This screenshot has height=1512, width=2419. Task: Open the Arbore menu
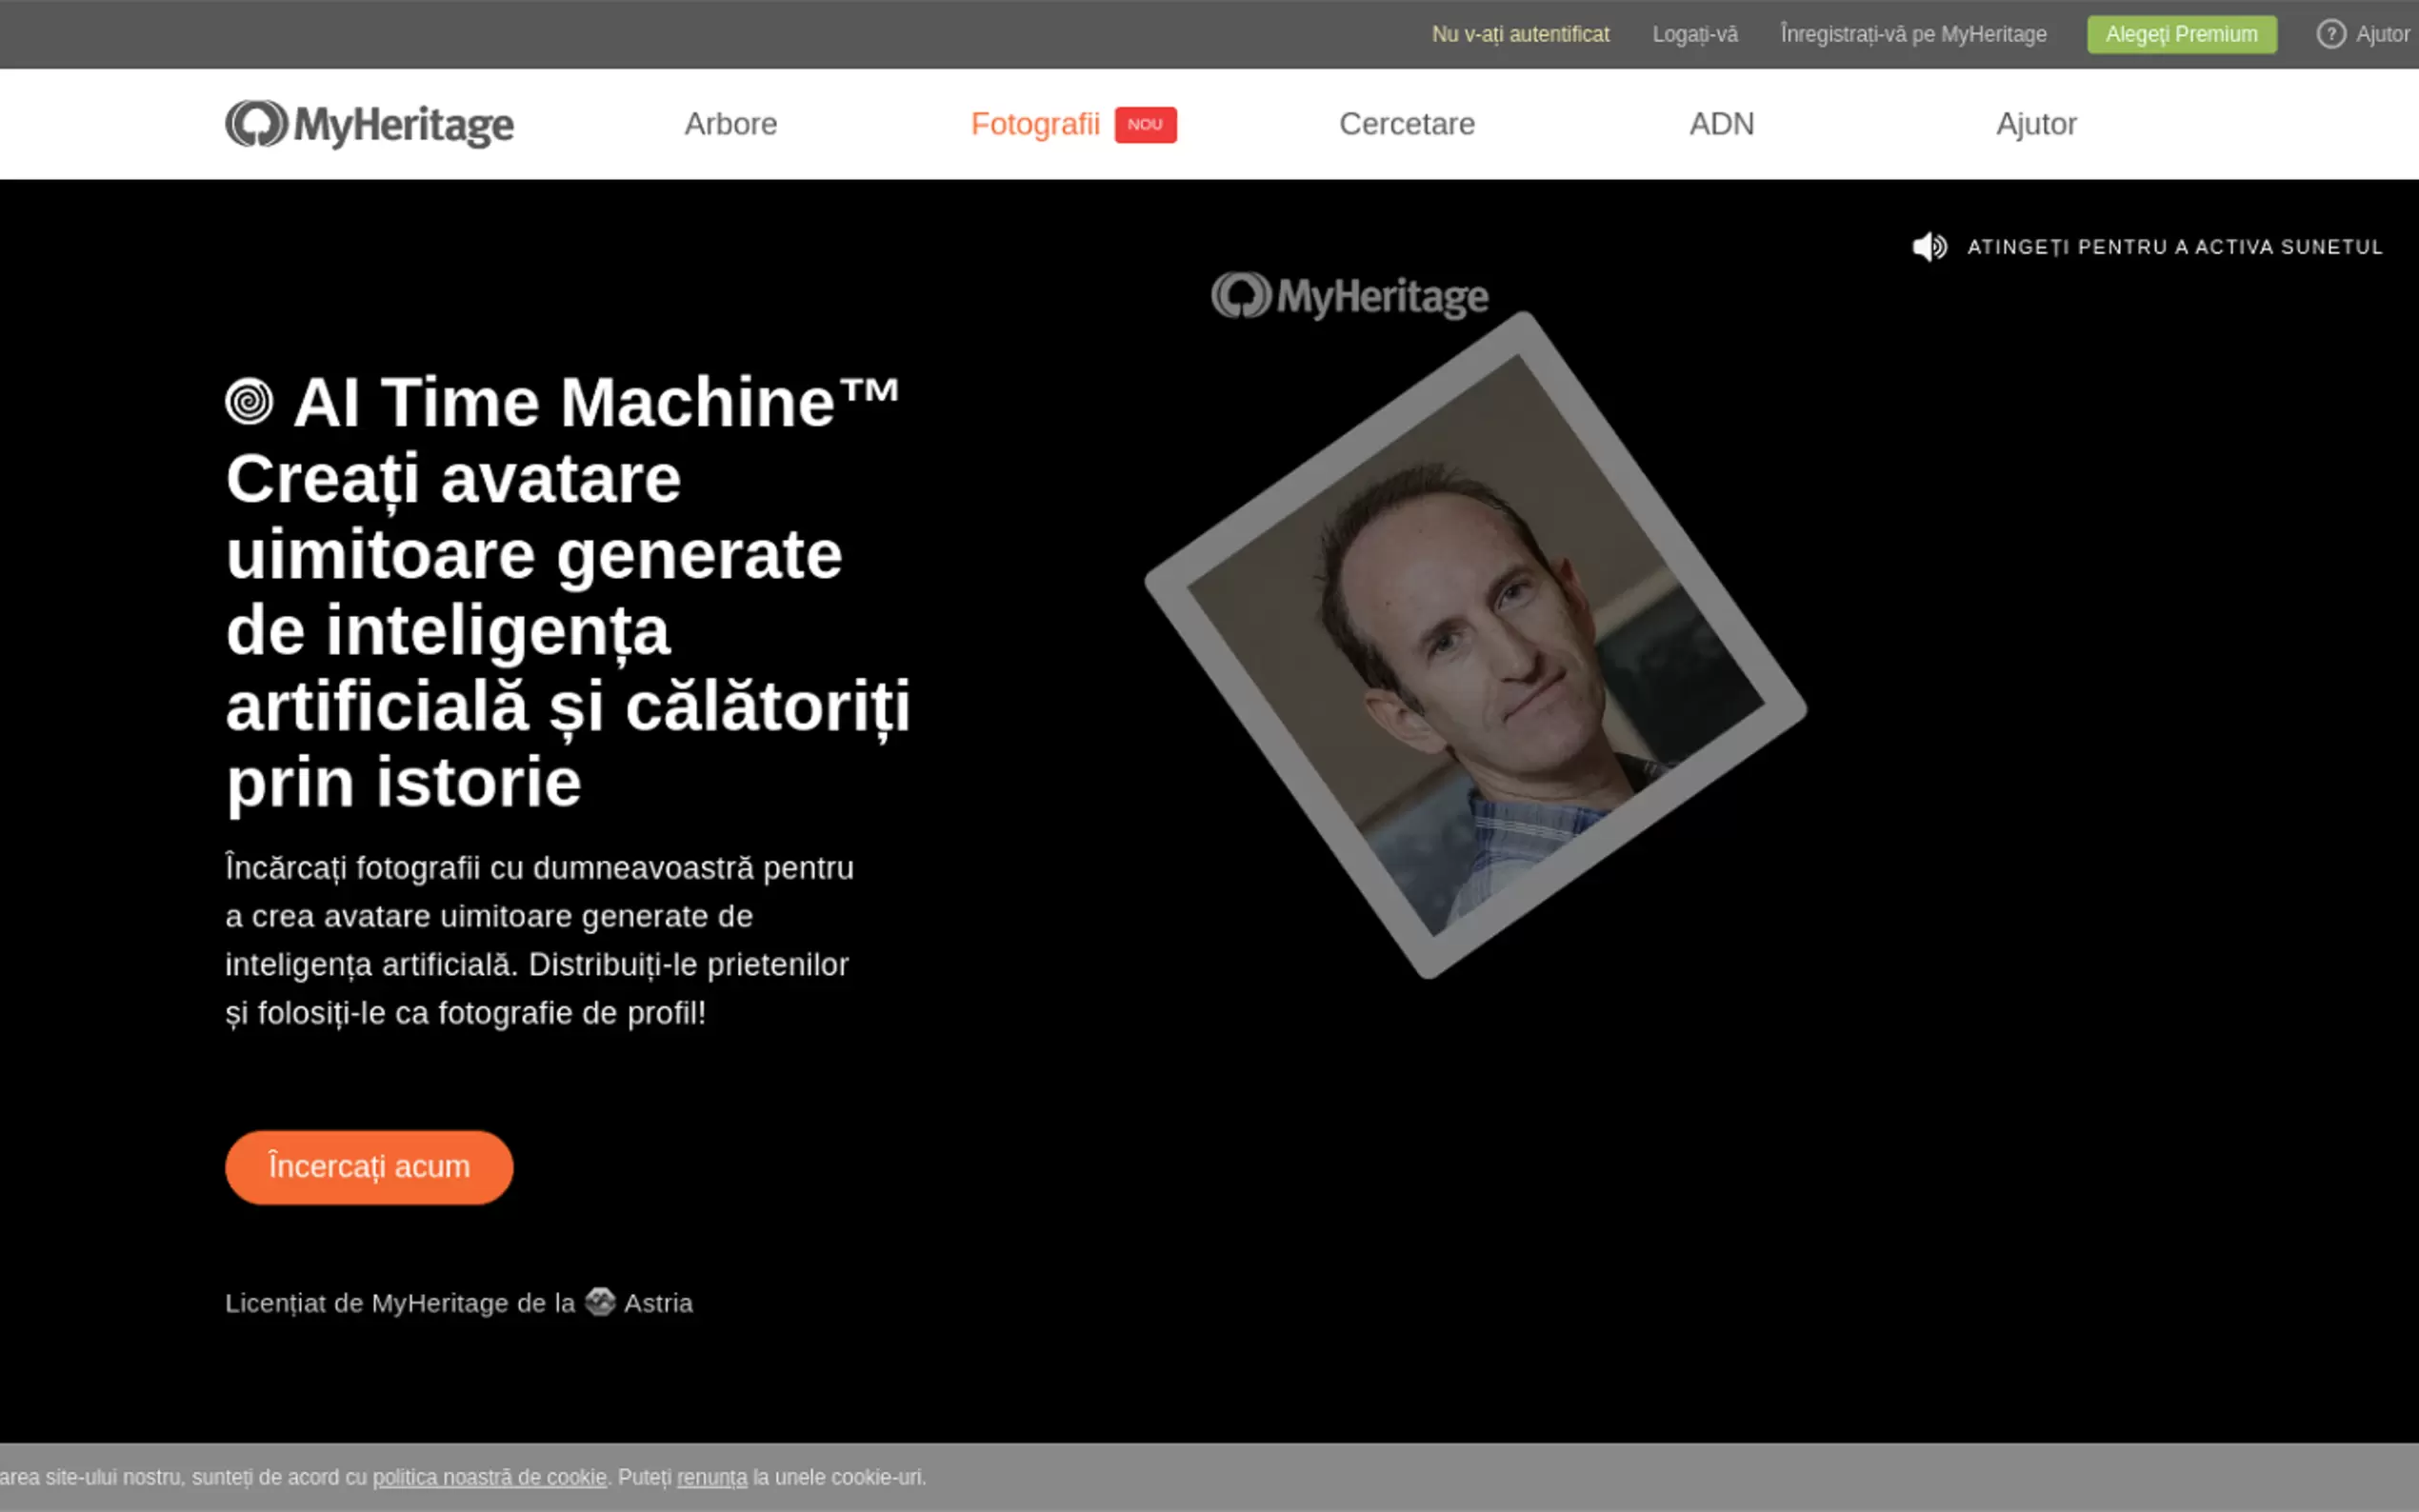pyautogui.click(x=730, y=124)
